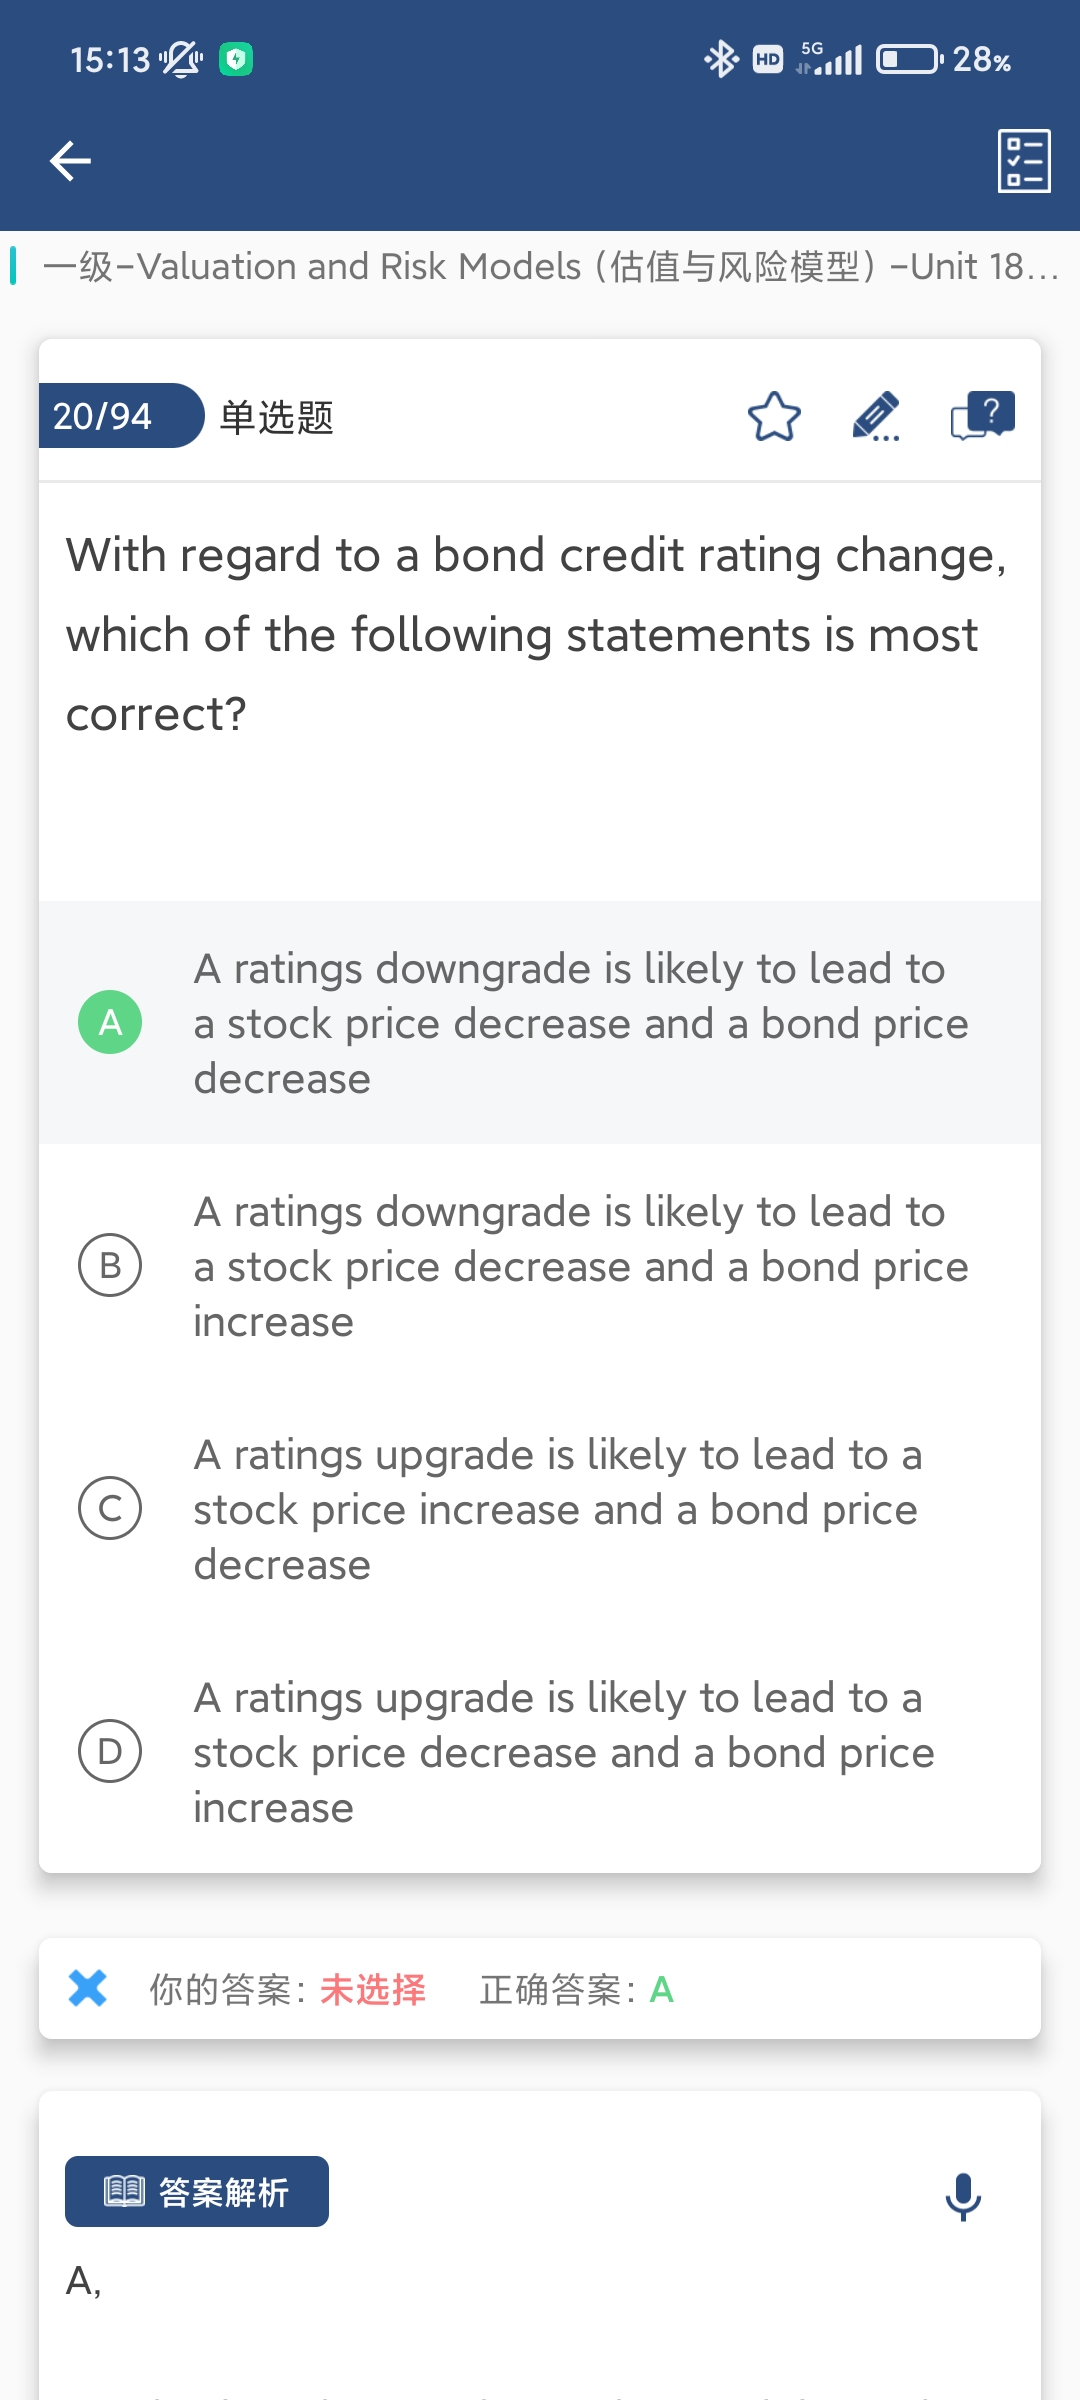This screenshot has height=2400, width=1080.
Task: Tap the 未选择 your-answer text
Action: (x=372, y=1990)
